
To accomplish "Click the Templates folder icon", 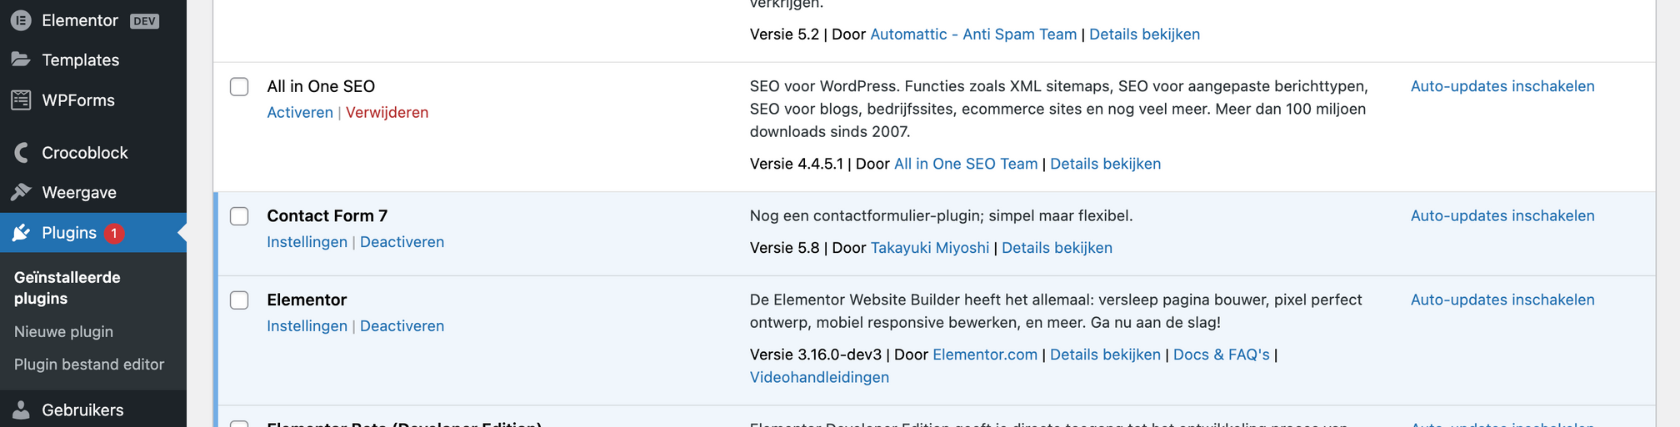I will 21,60.
